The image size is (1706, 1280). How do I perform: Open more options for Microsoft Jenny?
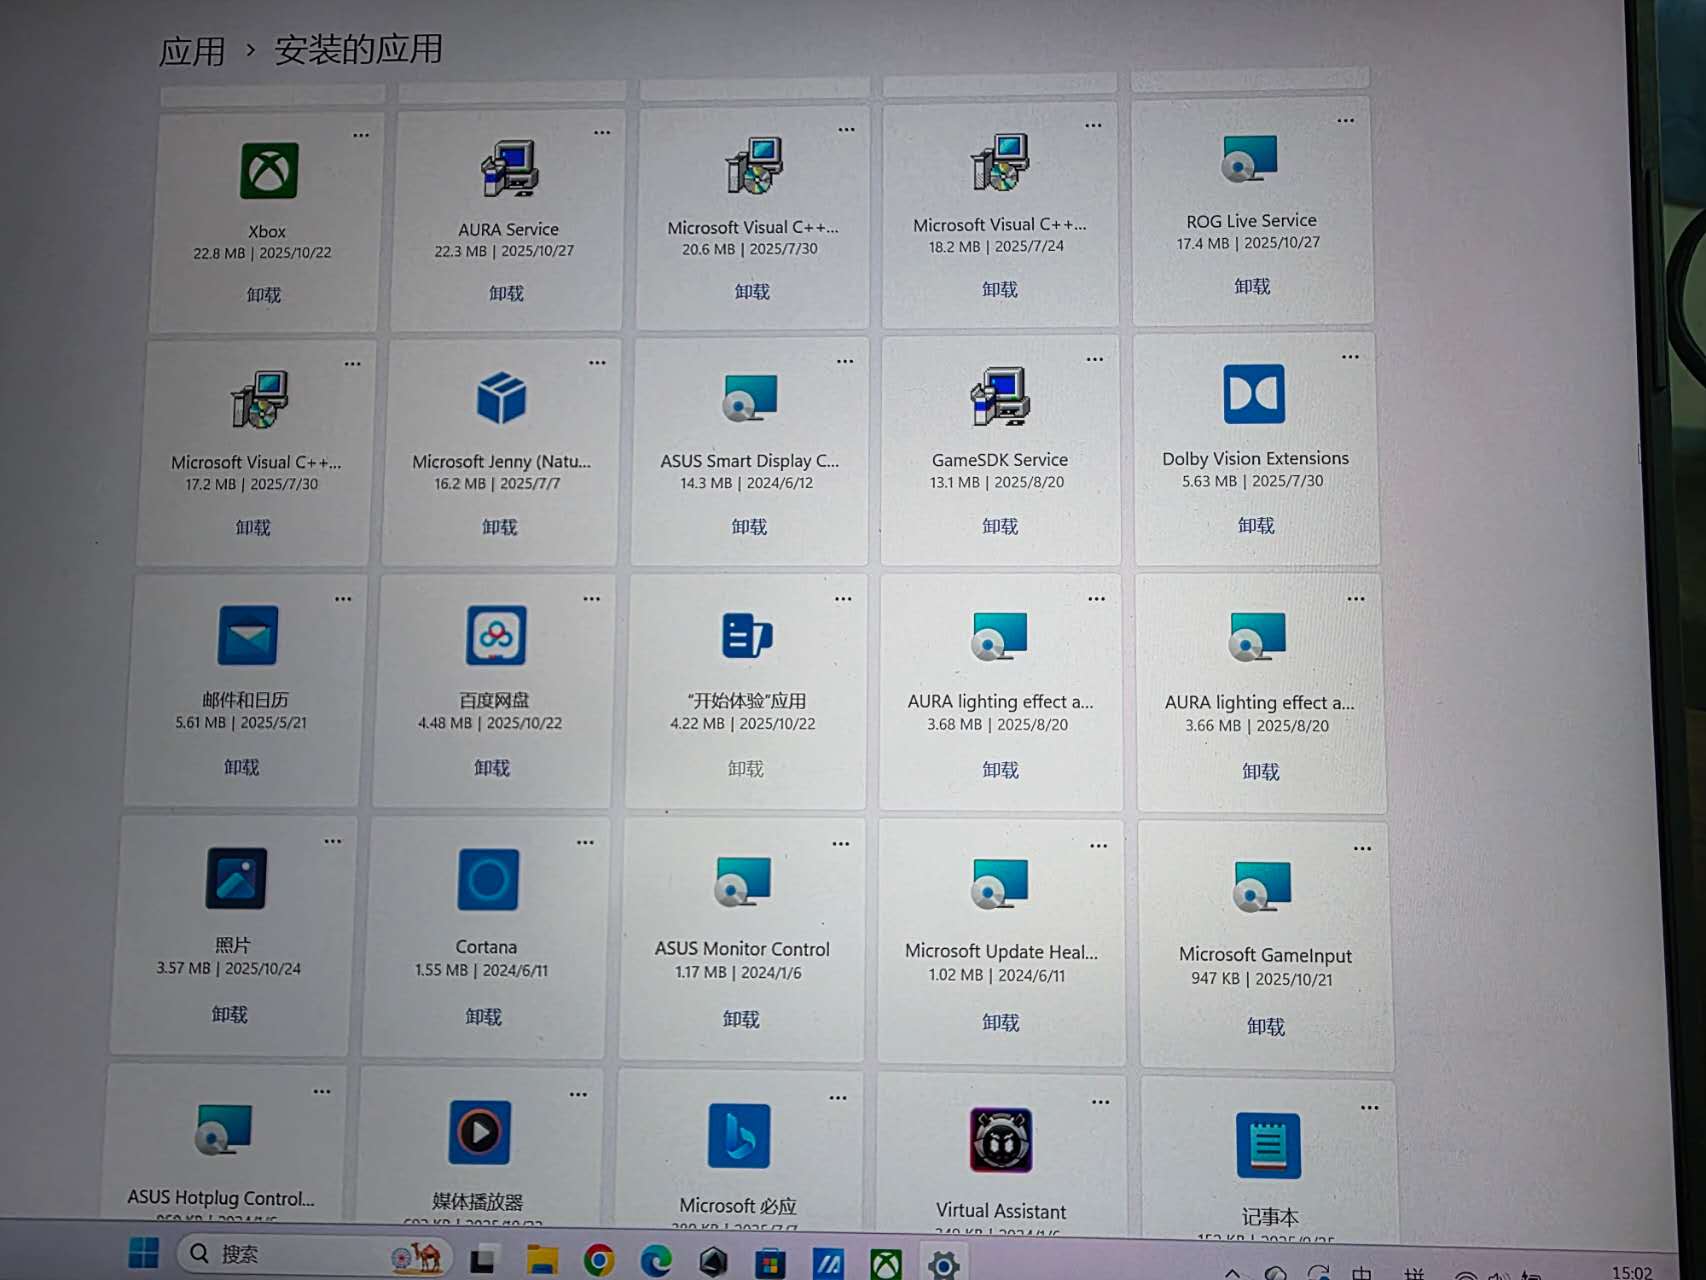coord(597,363)
